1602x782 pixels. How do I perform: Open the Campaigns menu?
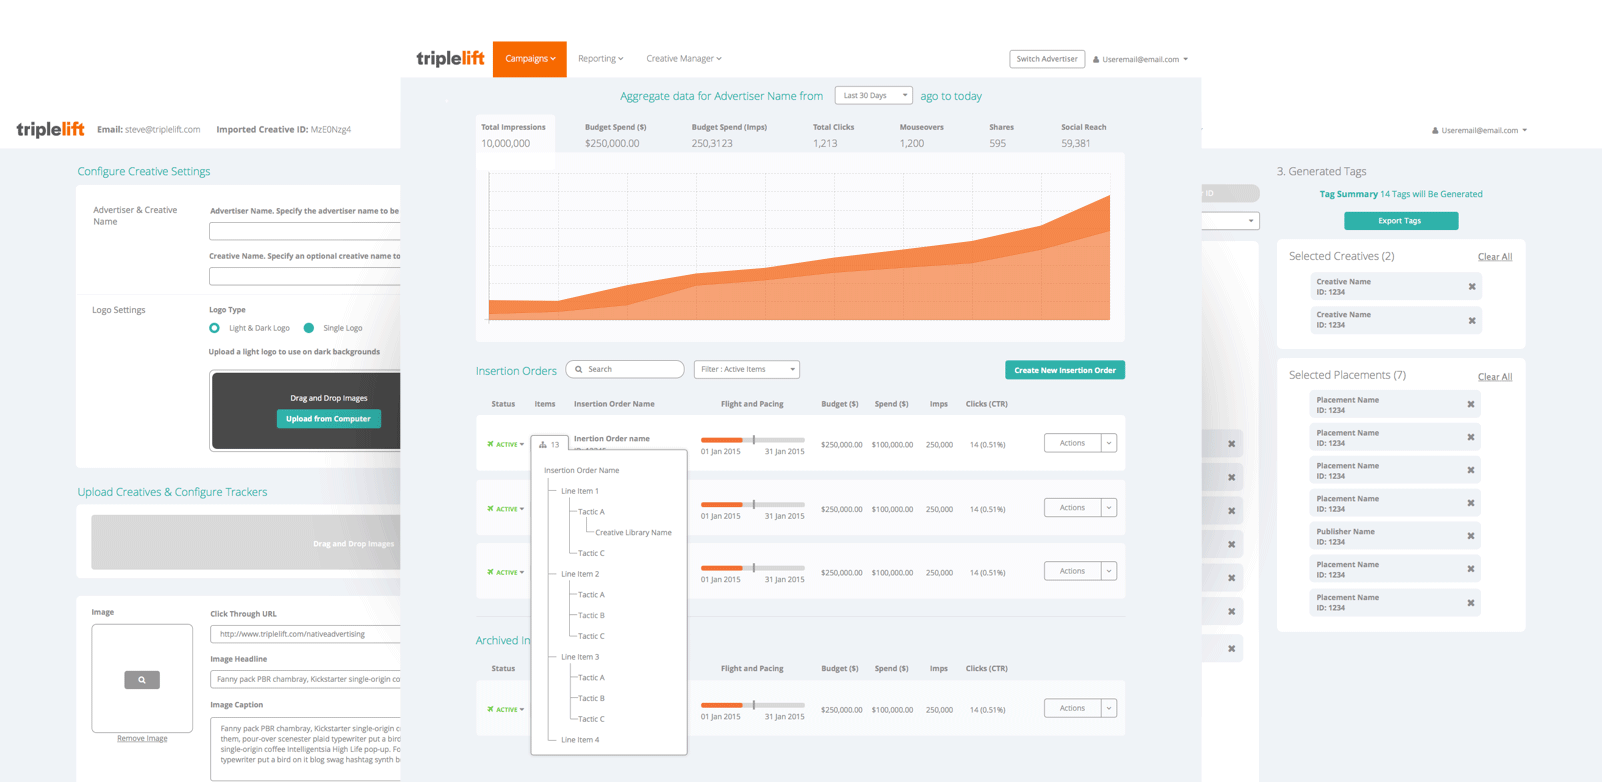[530, 59]
